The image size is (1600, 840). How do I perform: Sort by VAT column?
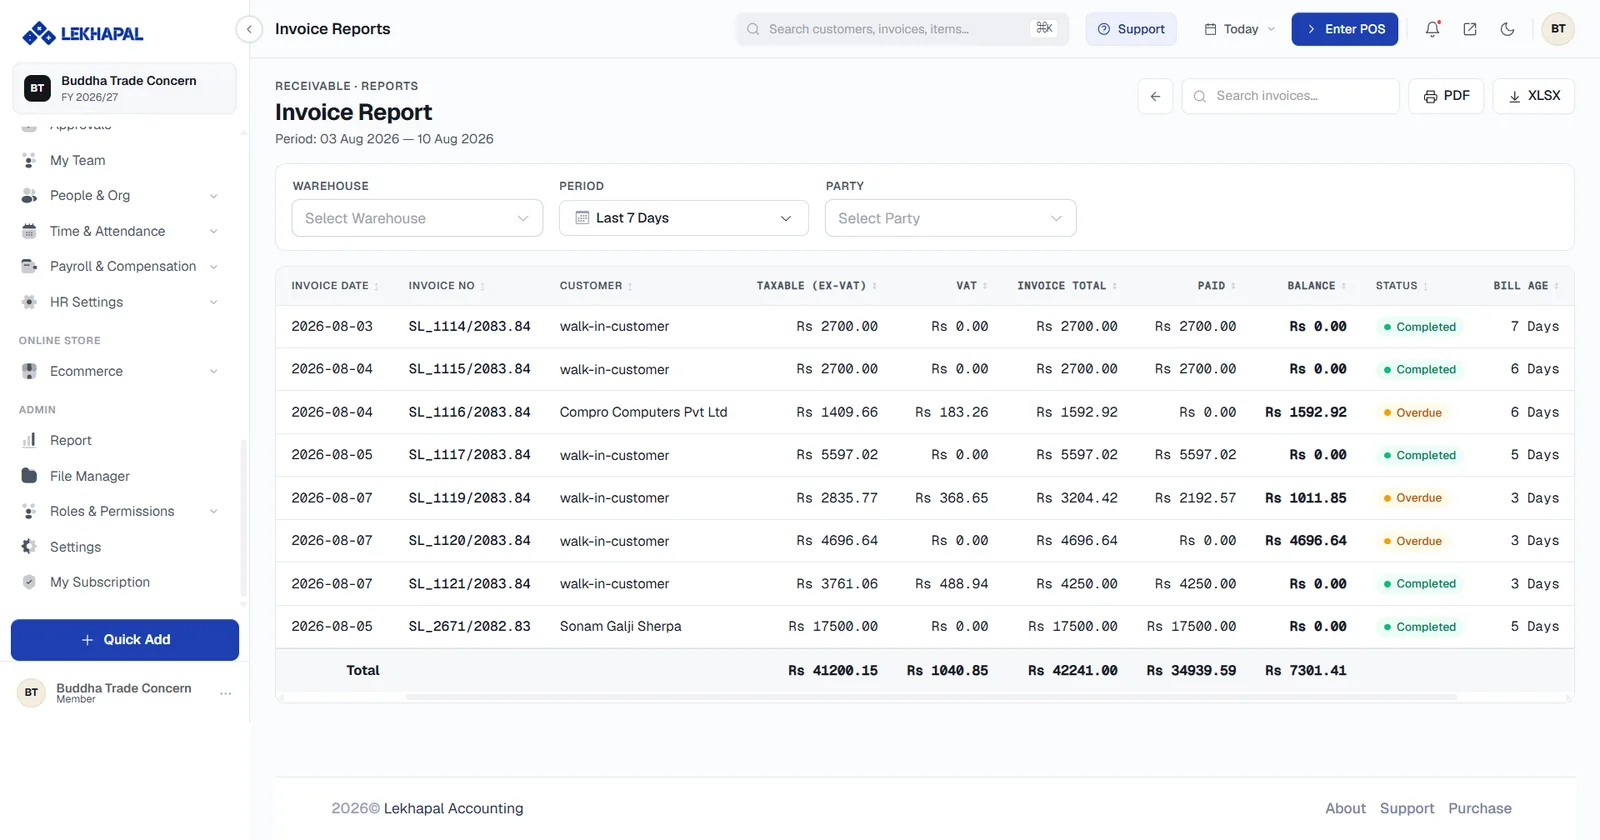tap(971, 286)
